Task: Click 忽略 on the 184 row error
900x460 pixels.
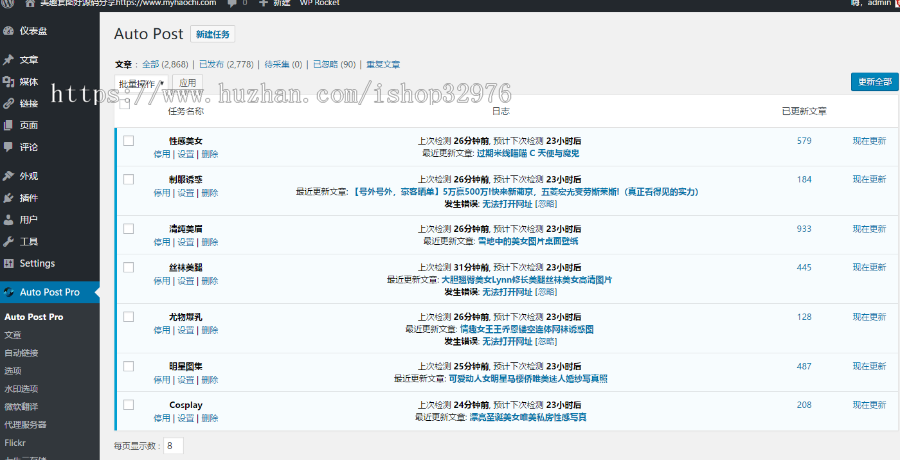Action: (x=546, y=204)
